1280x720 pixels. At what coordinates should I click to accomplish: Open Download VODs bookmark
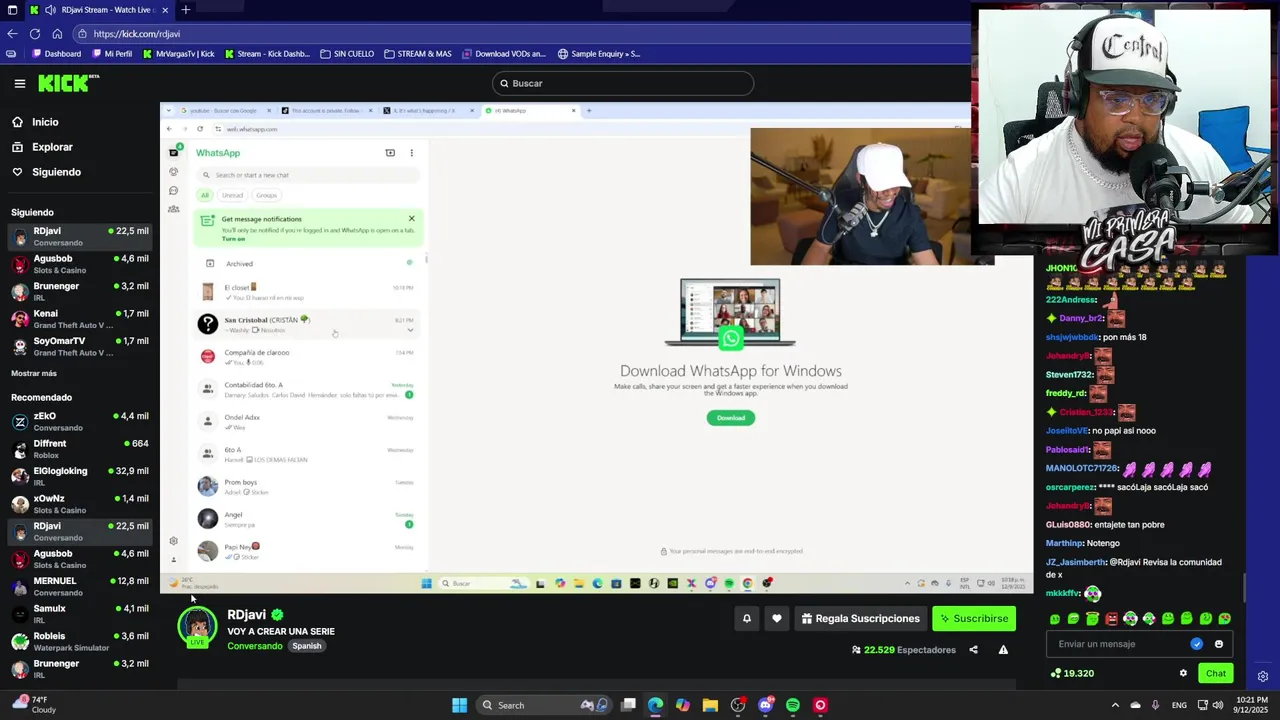point(504,54)
